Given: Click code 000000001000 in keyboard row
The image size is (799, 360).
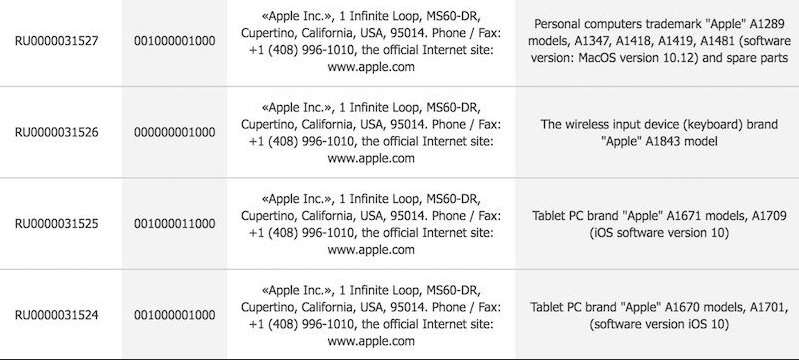Looking at the screenshot, I should pyautogui.click(x=175, y=132).
